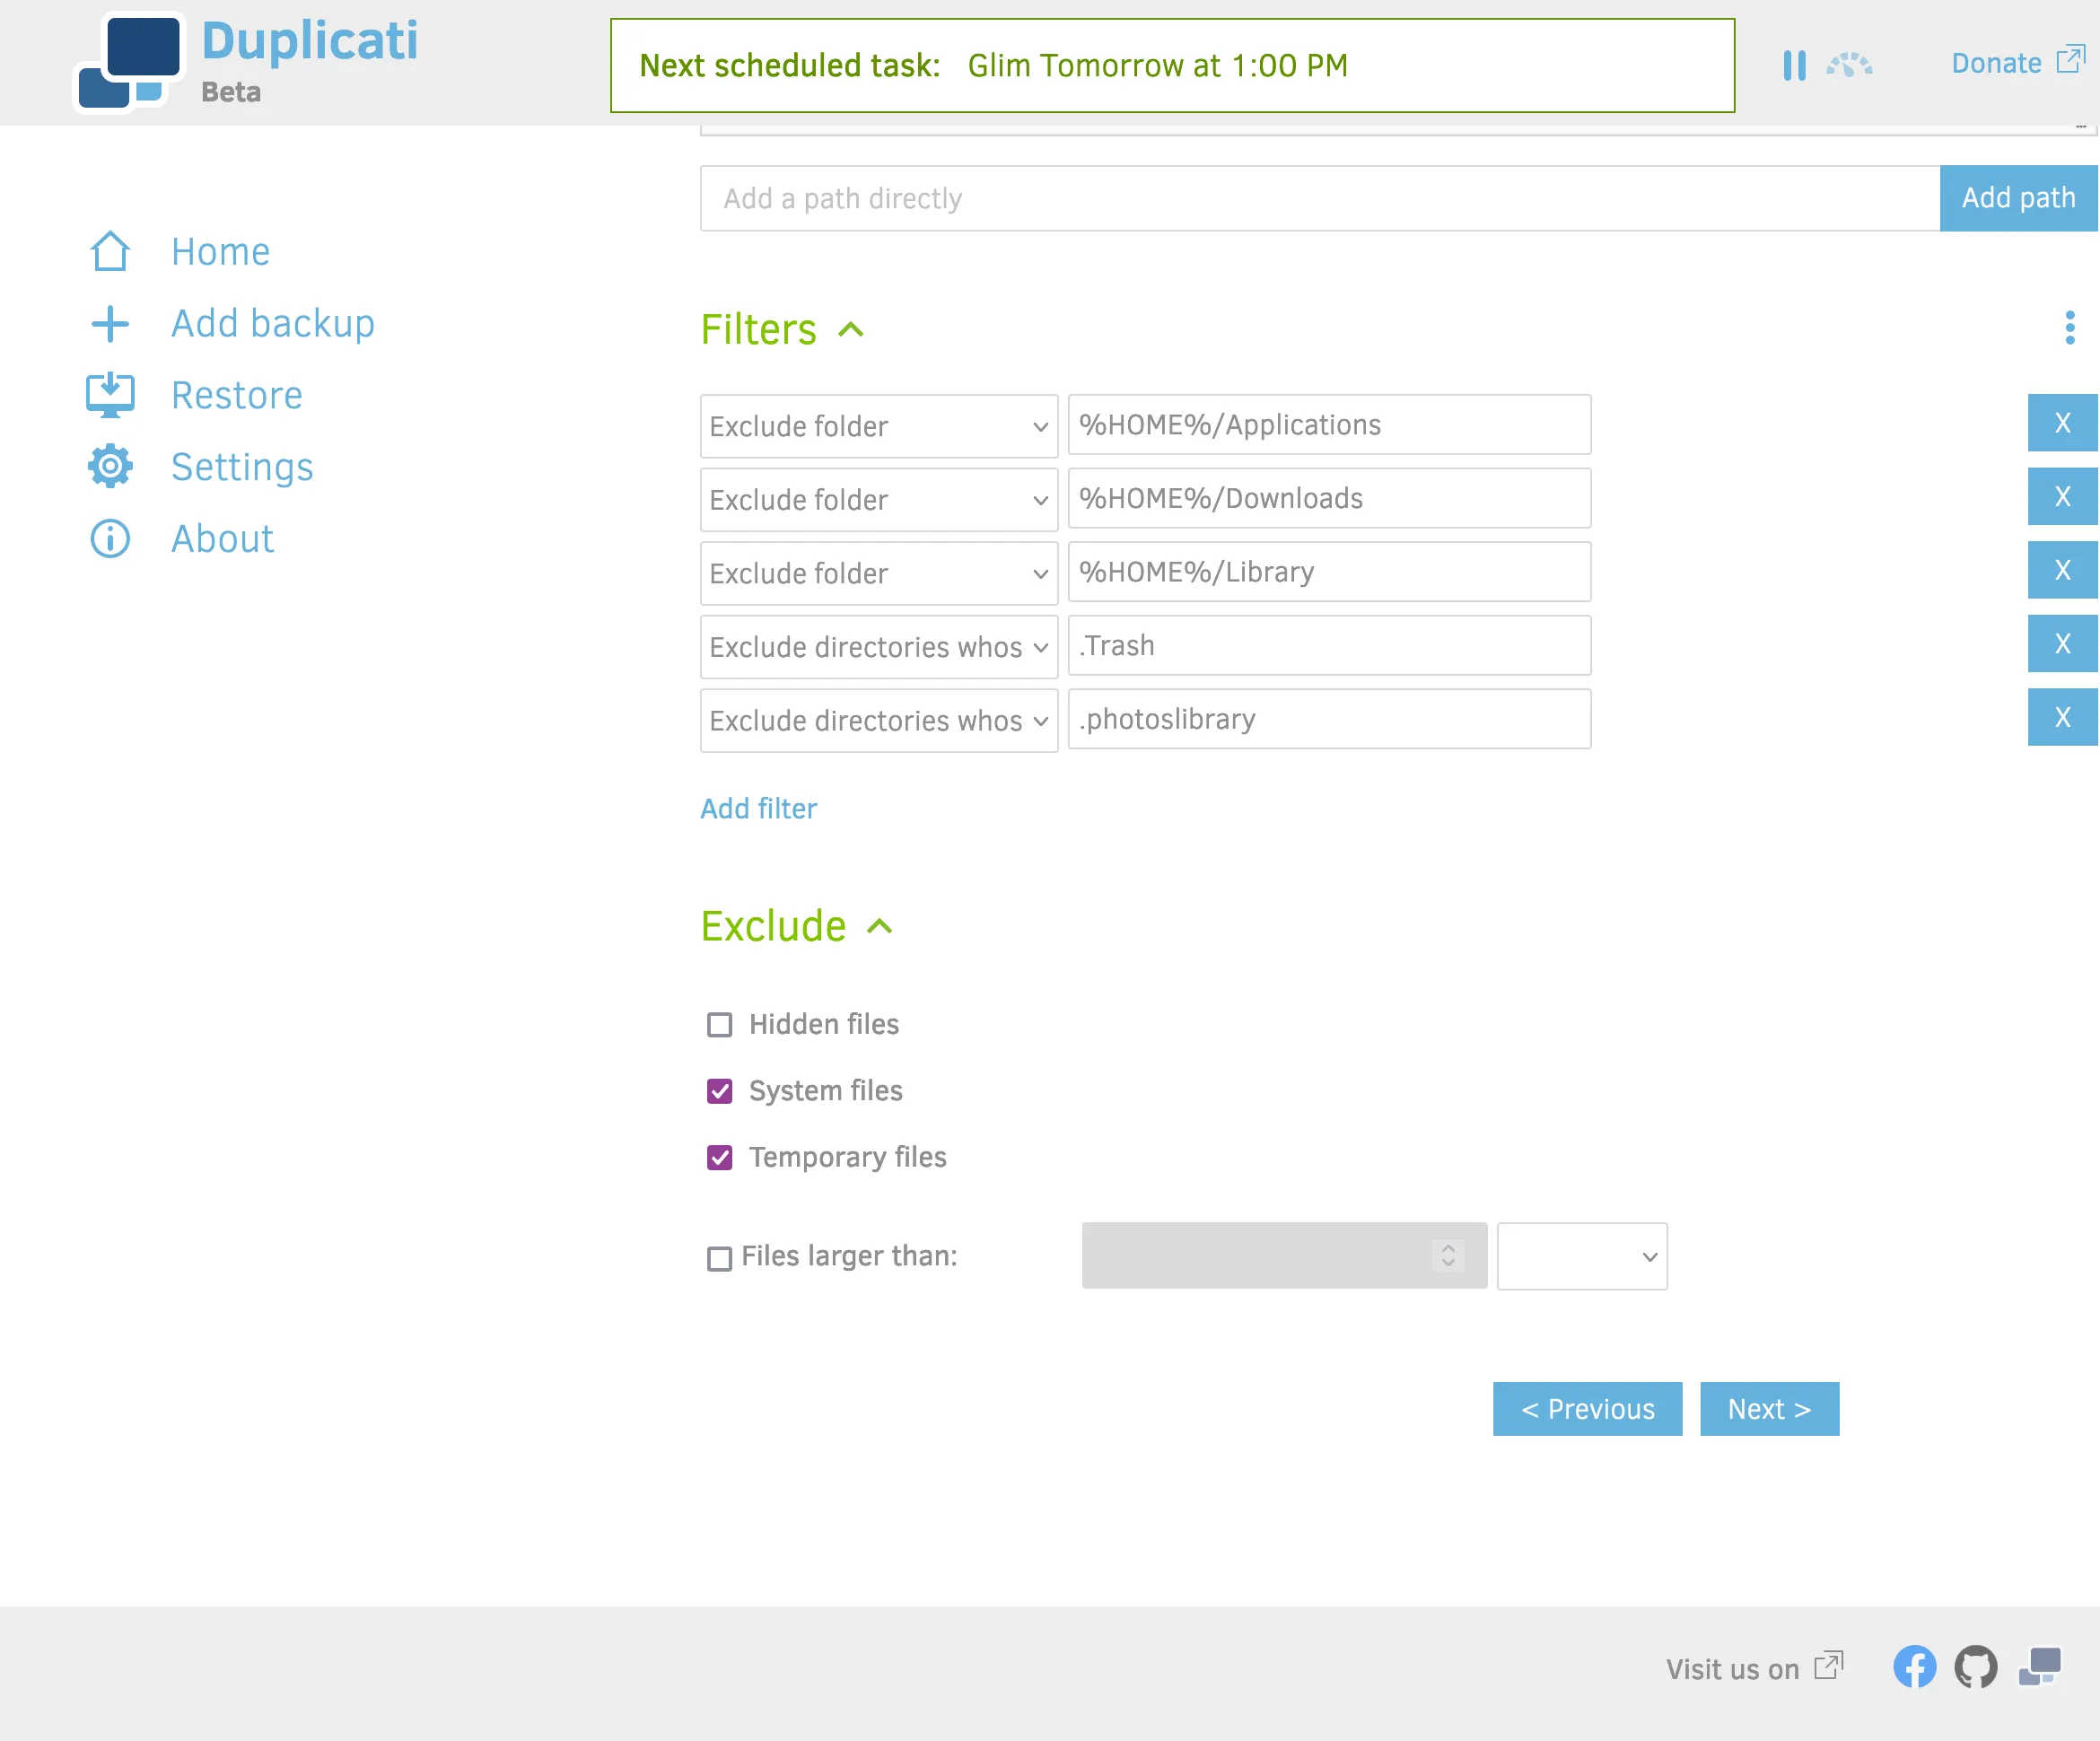
Task: Select the Add backup plus icon
Action: coord(110,324)
